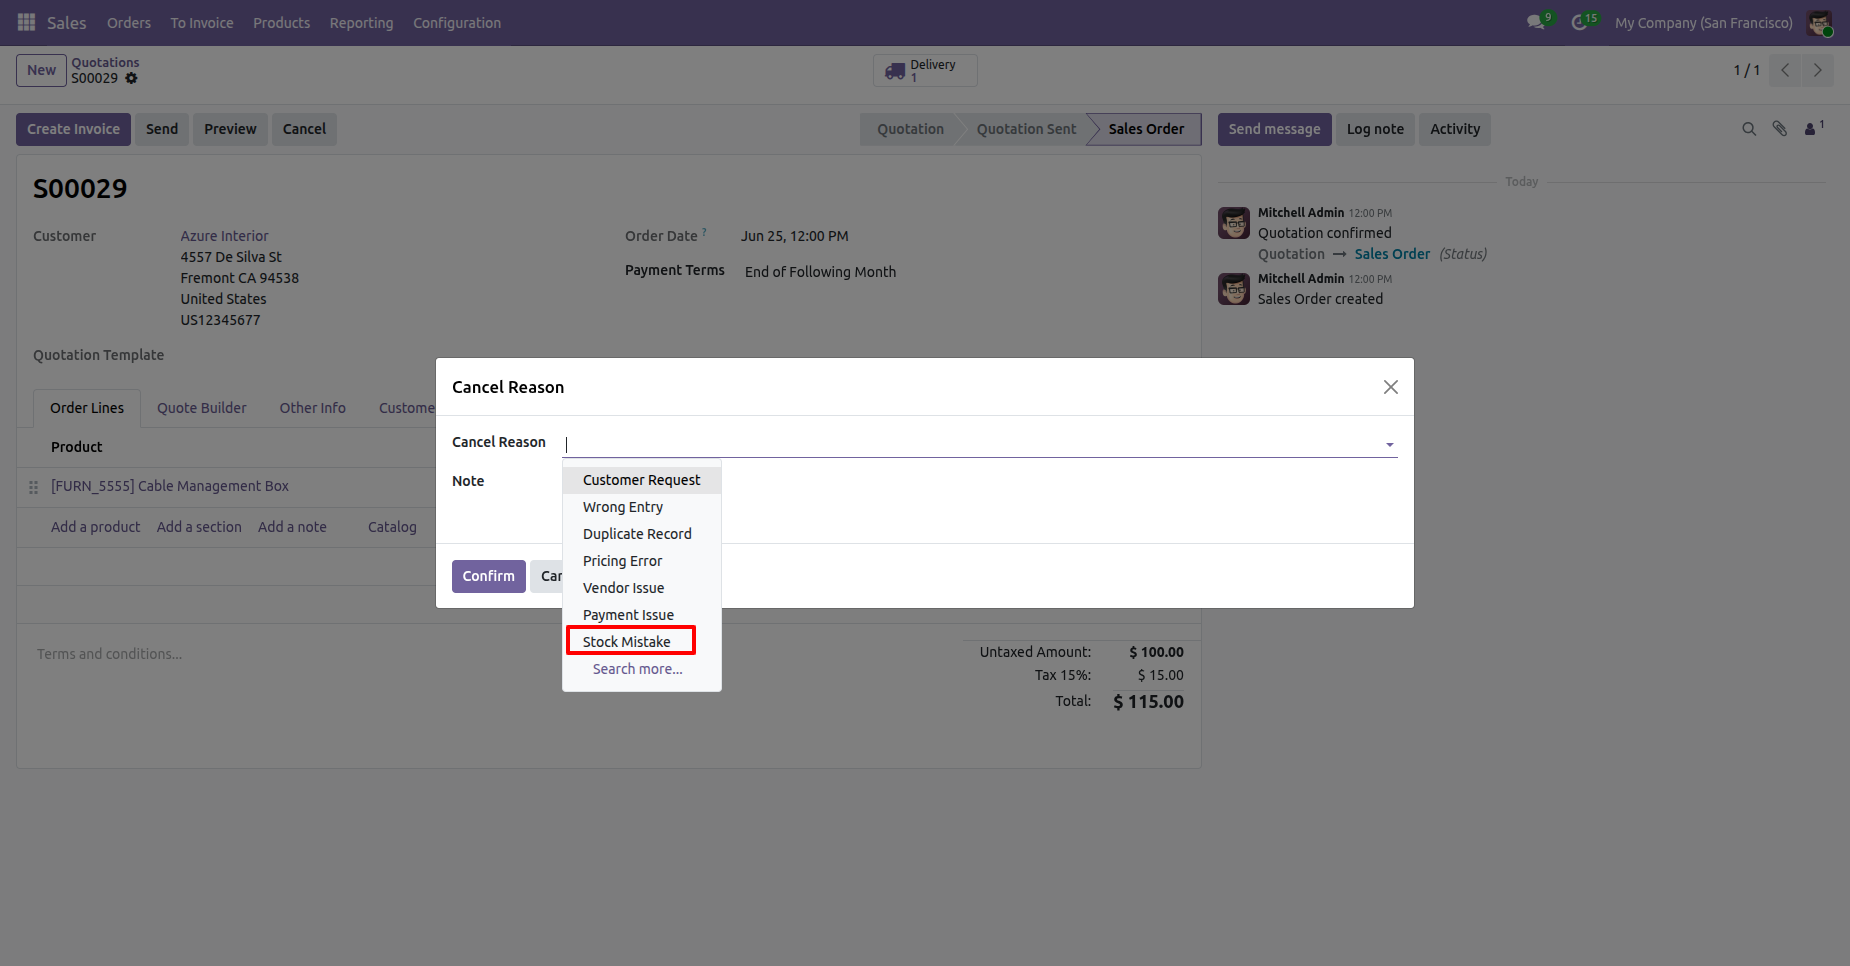Click the gear icon next to S00029
1850x966 pixels.
[131, 78]
